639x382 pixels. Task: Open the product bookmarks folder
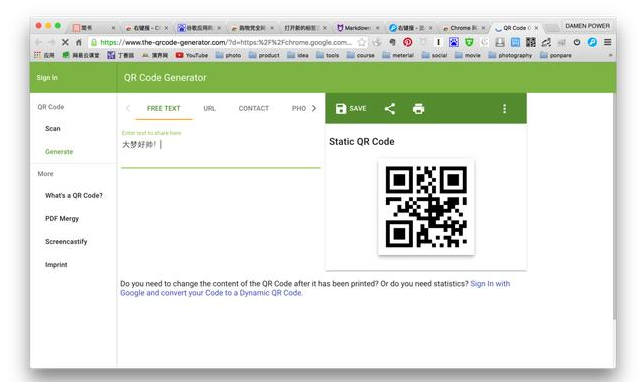tap(264, 55)
